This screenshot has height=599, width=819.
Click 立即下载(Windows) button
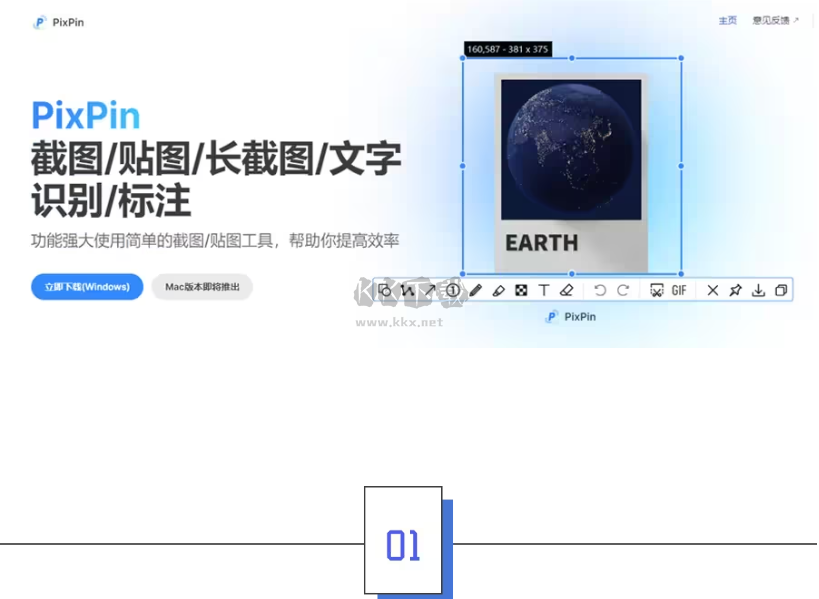pos(87,287)
